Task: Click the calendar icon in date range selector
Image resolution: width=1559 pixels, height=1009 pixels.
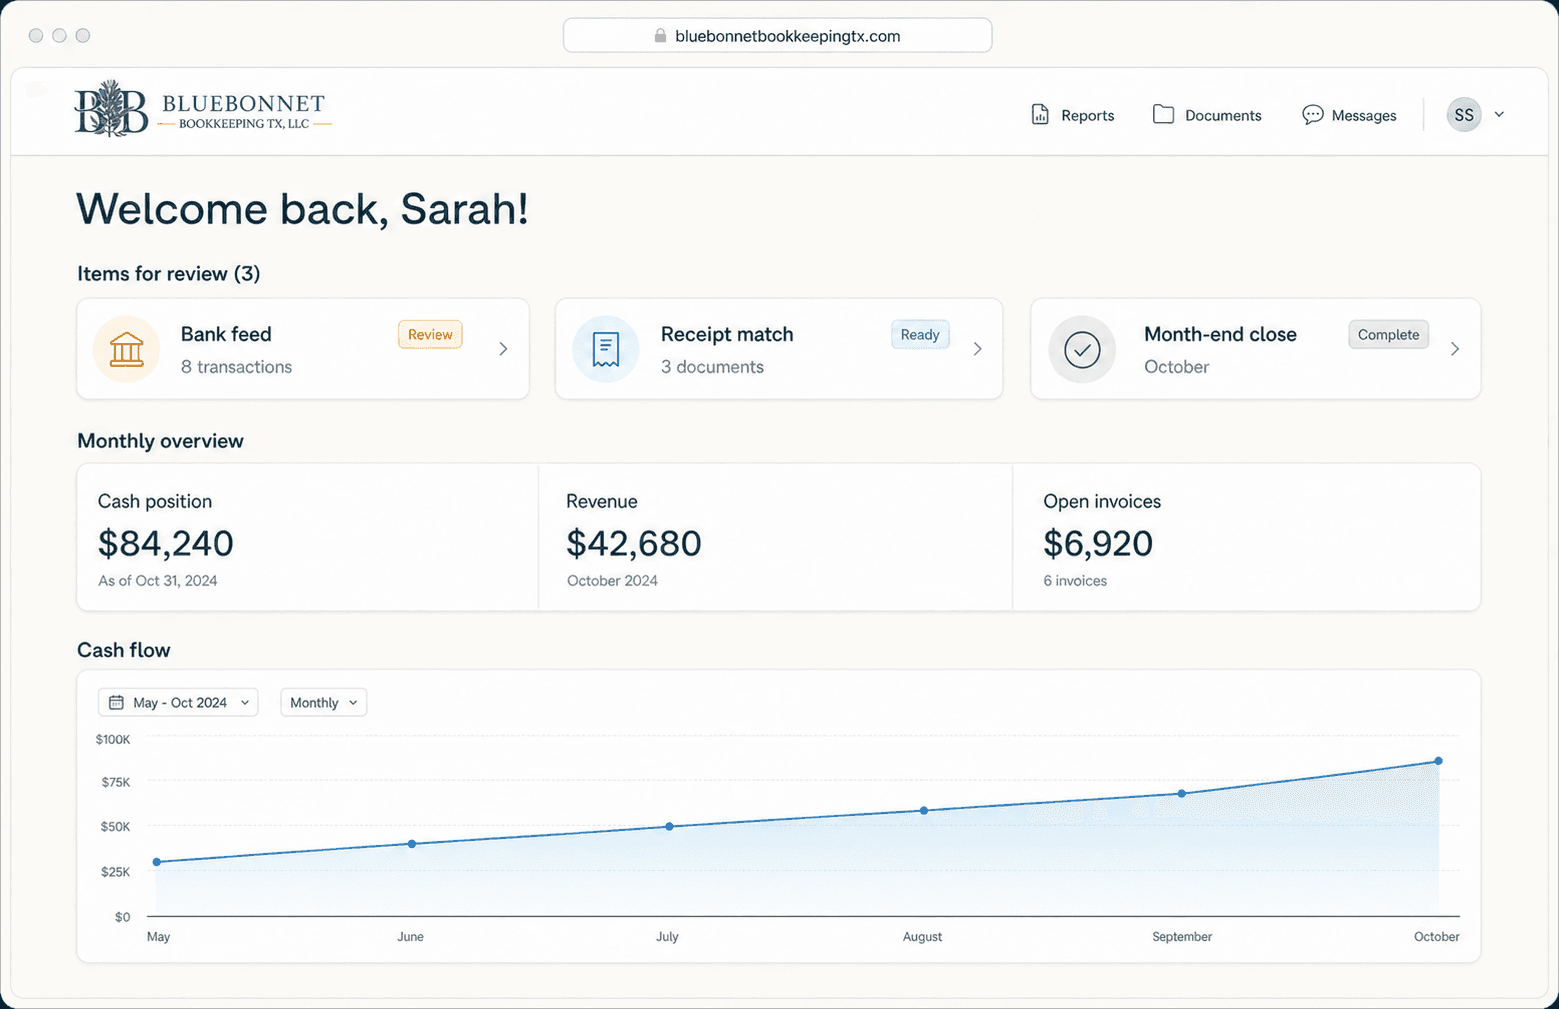Action: coord(116,703)
